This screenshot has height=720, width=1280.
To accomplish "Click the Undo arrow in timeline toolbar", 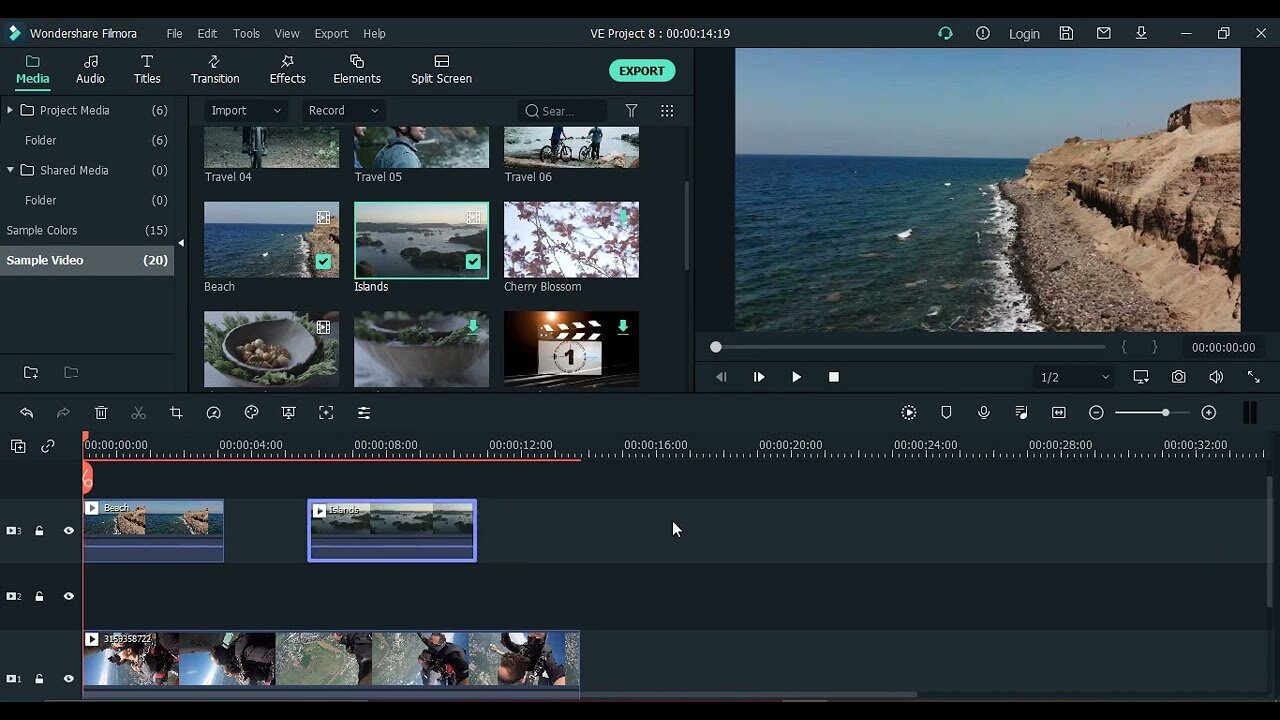I will point(27,412).
